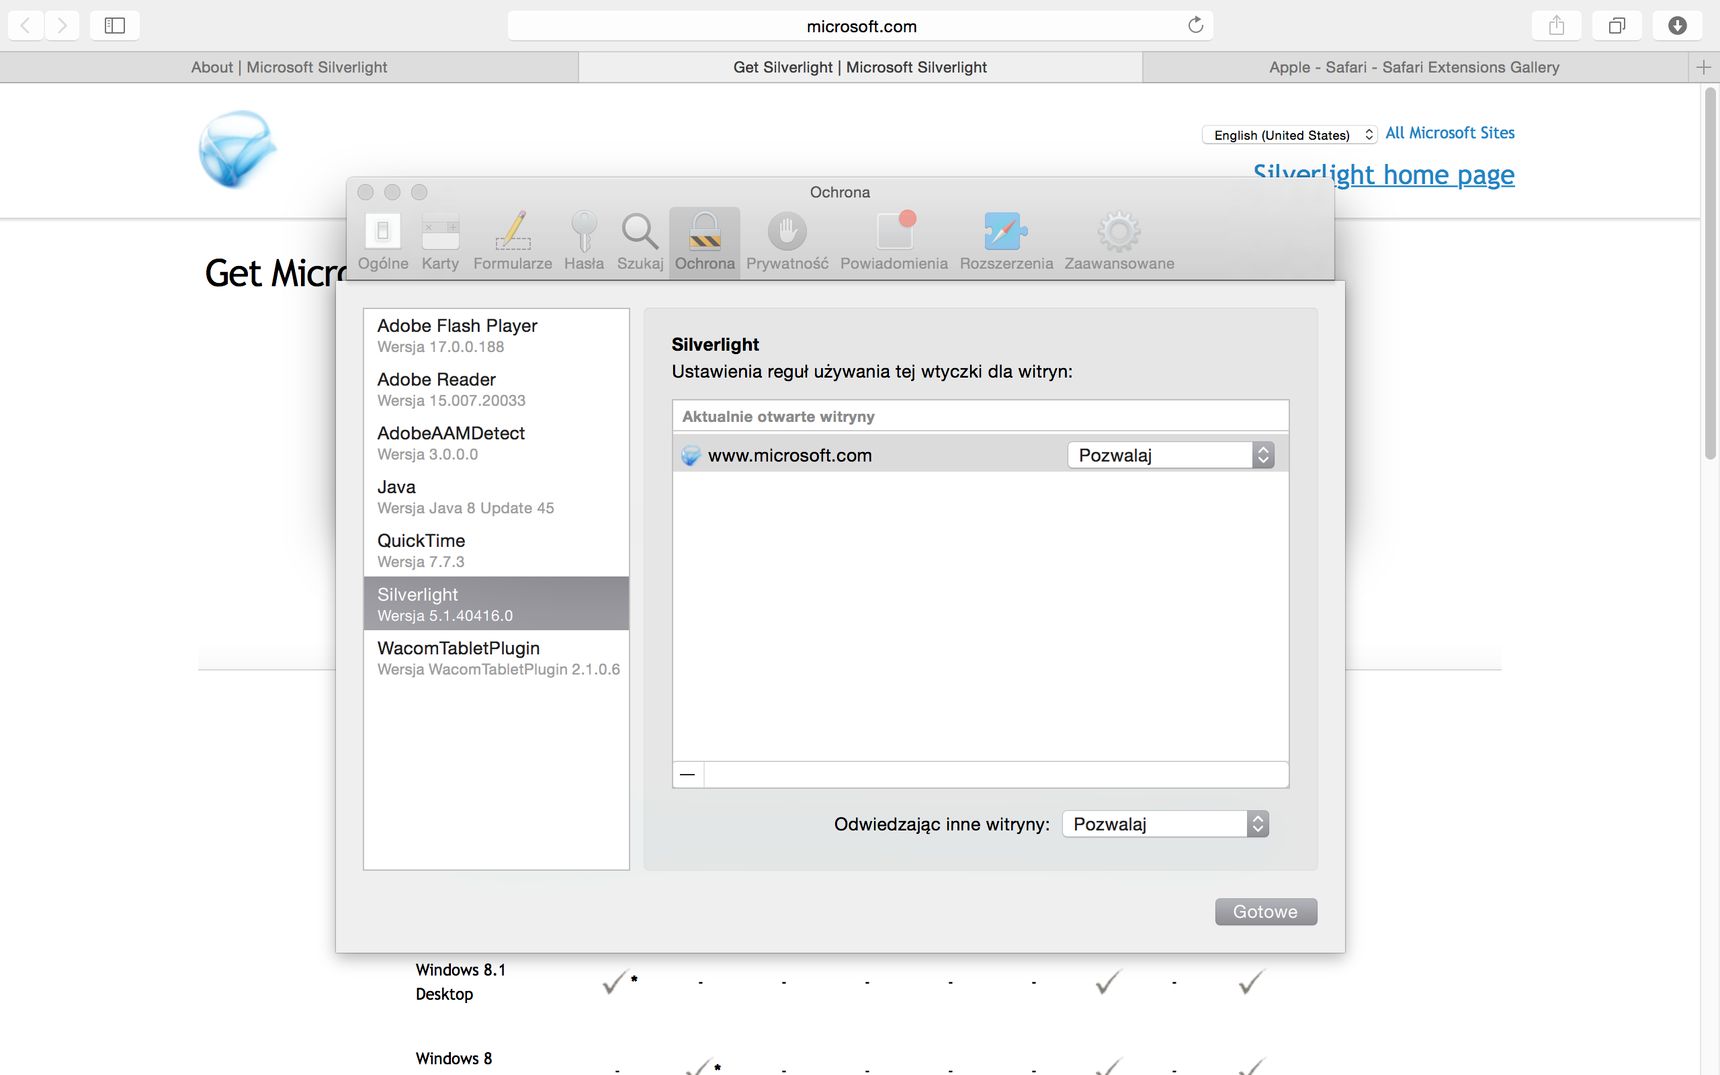This screenshot has height=1075, width=1720.
Task: Click the Gotowe button
Action: pos(1266,912)
